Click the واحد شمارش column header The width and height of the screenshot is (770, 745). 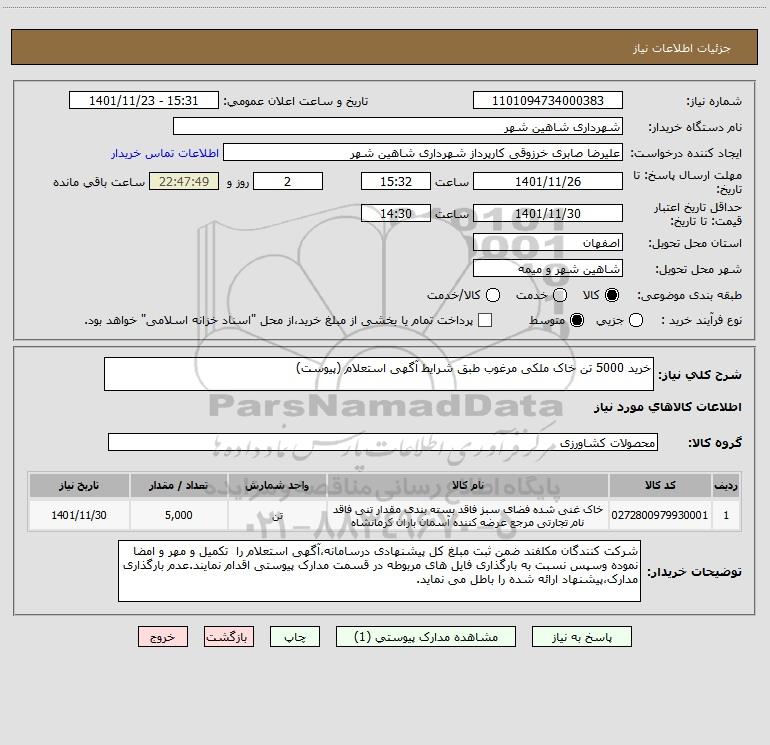point(277,485)
